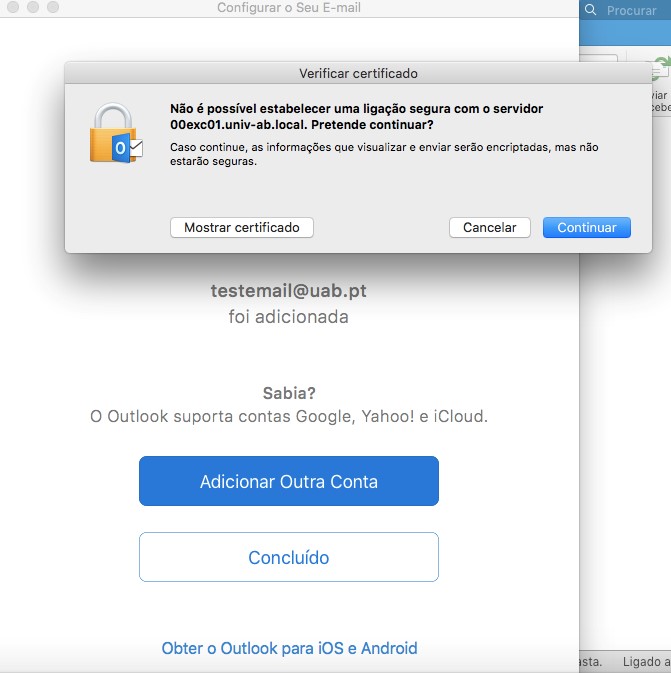Open Mostrar certificado to view certificate
This screenshot has width=671, height=673.
(241, 228)
